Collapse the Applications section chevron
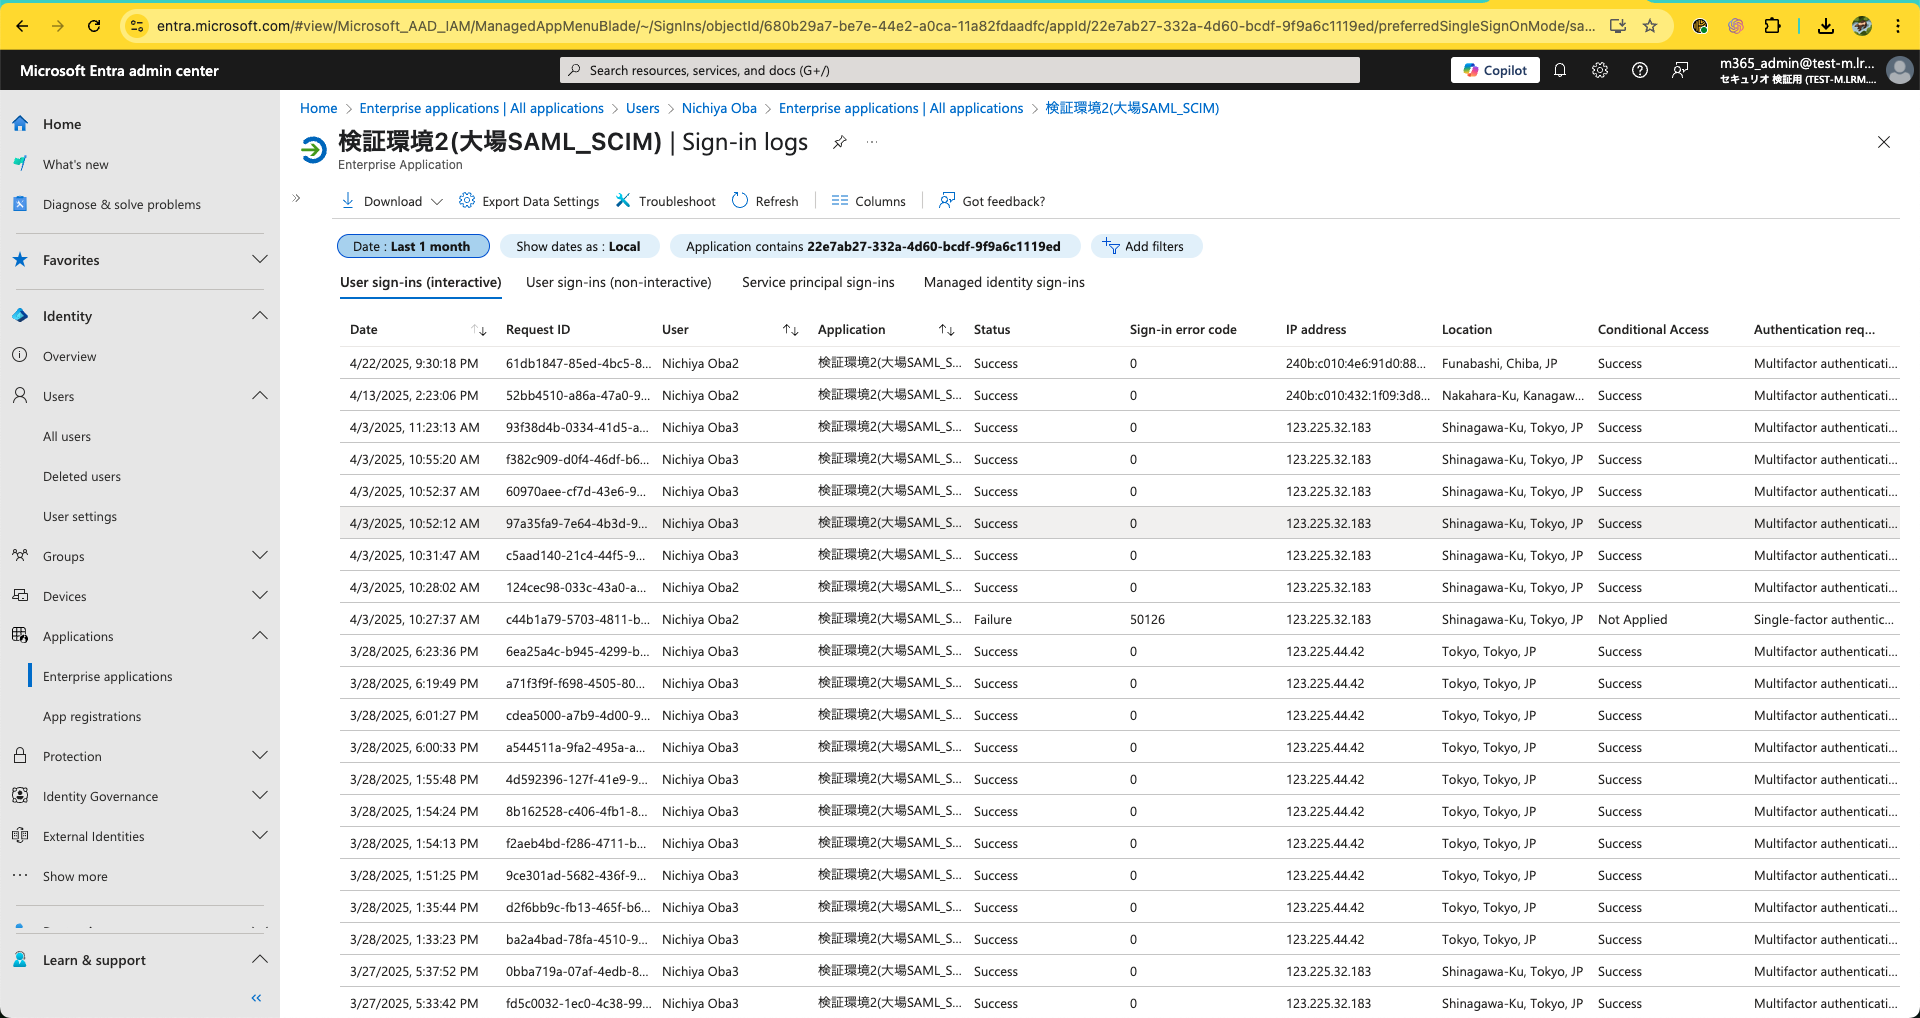1920x1018 pixels. point(260,636)
